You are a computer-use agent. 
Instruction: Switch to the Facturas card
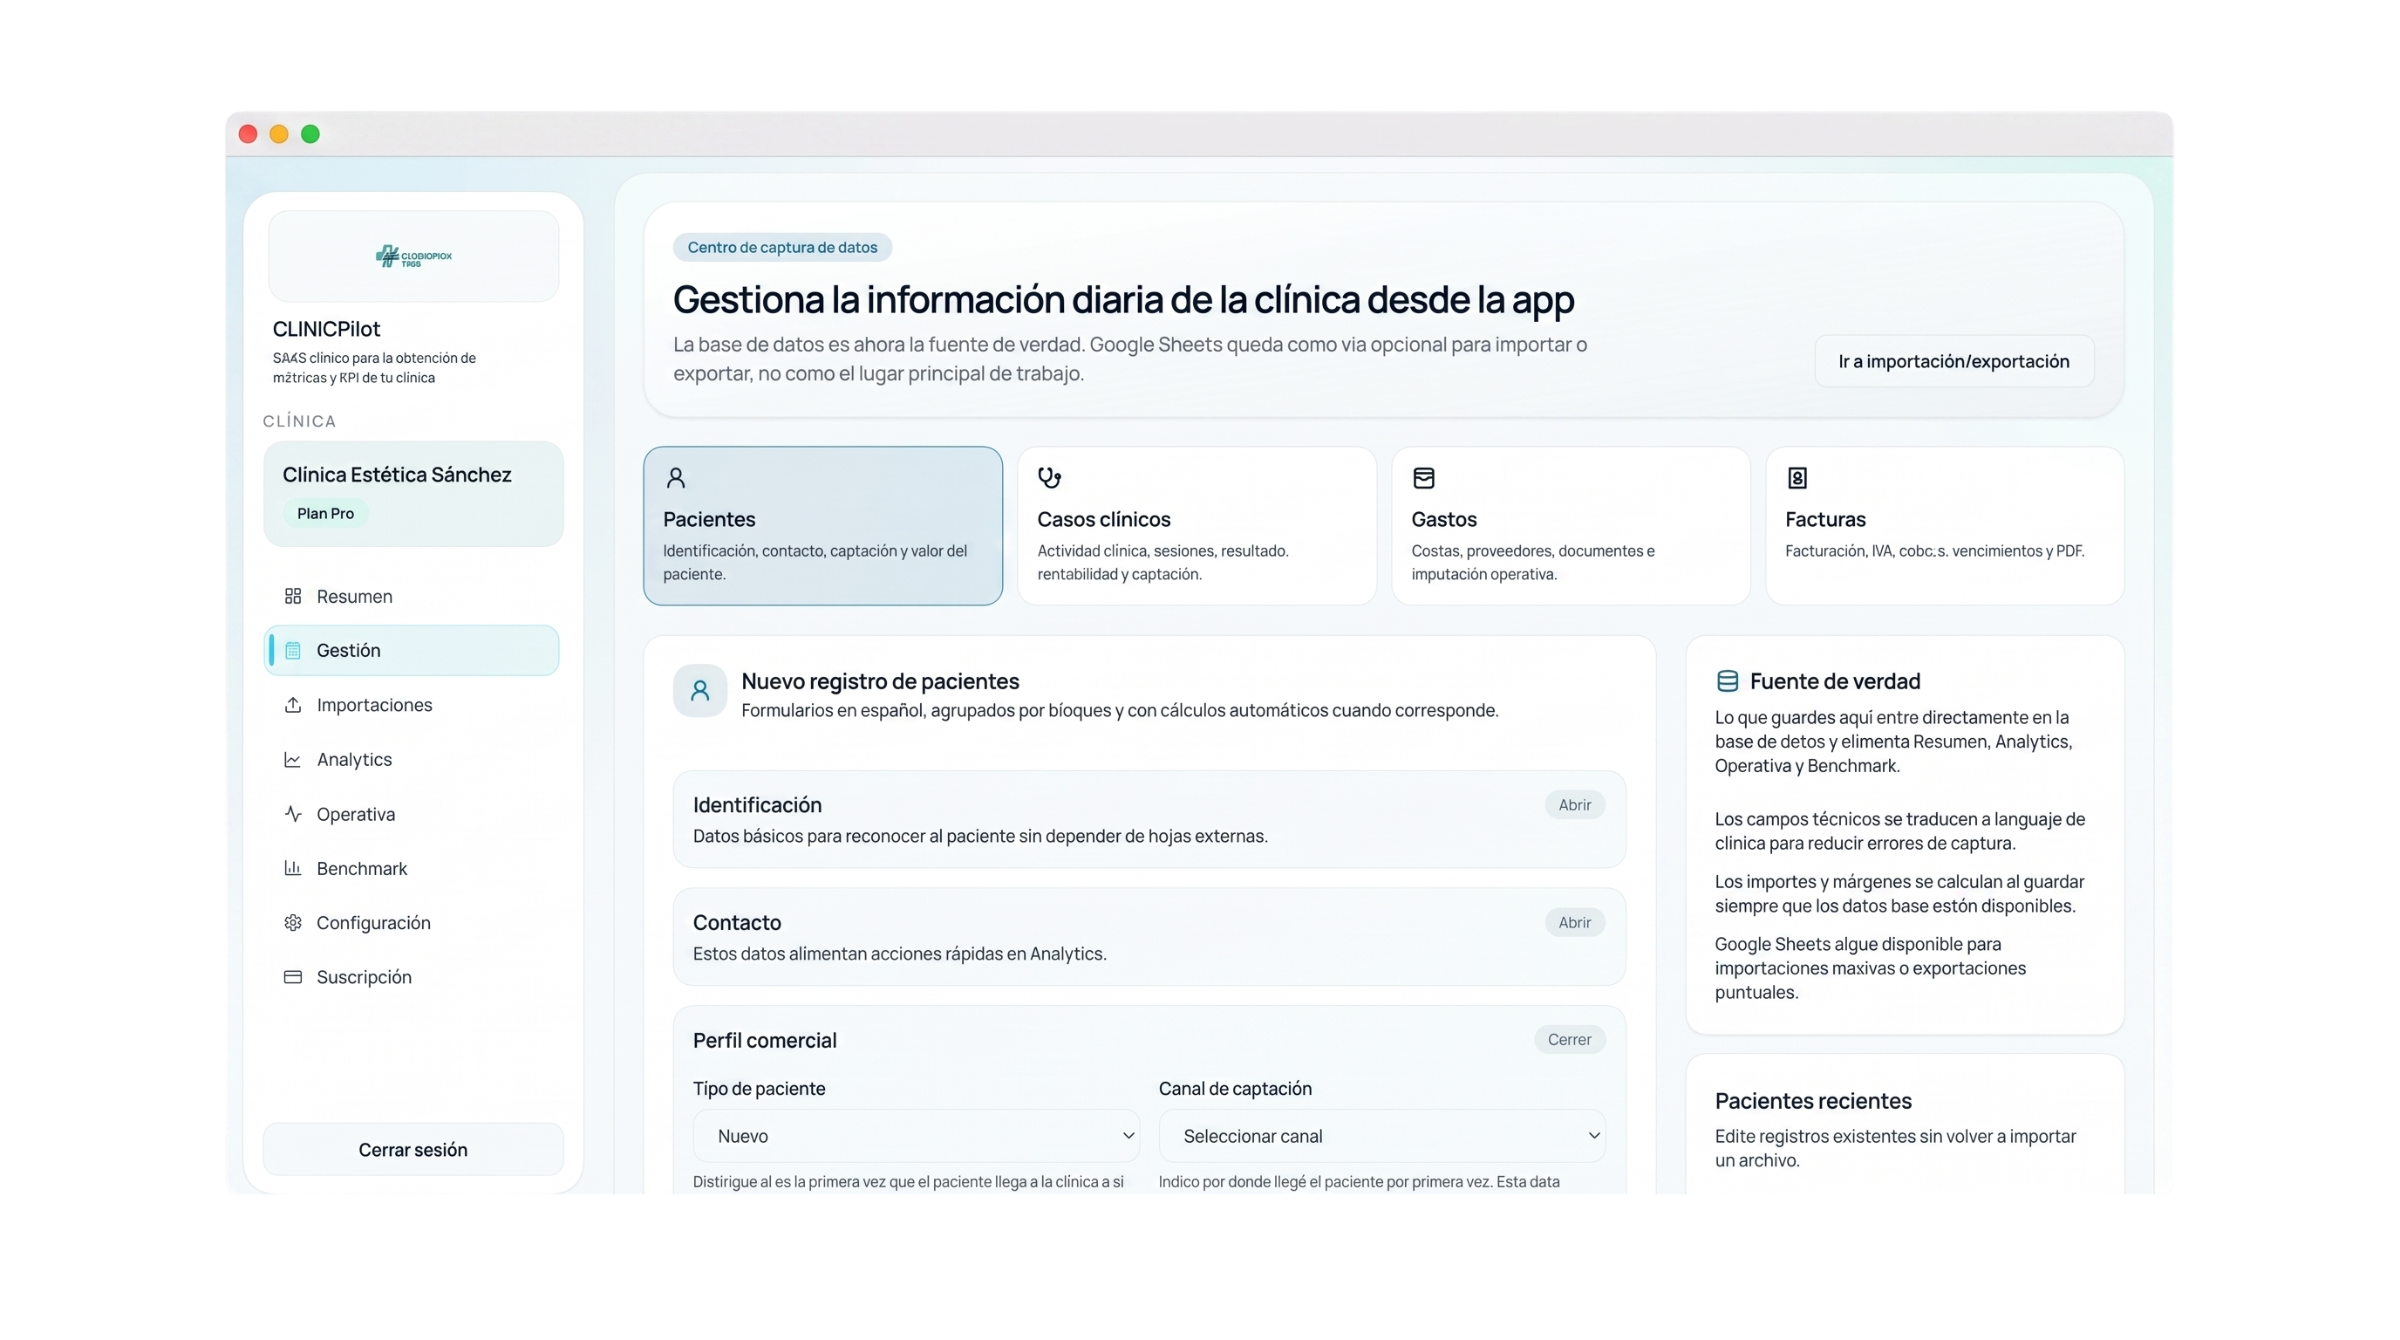click(x=1945, y=526)
